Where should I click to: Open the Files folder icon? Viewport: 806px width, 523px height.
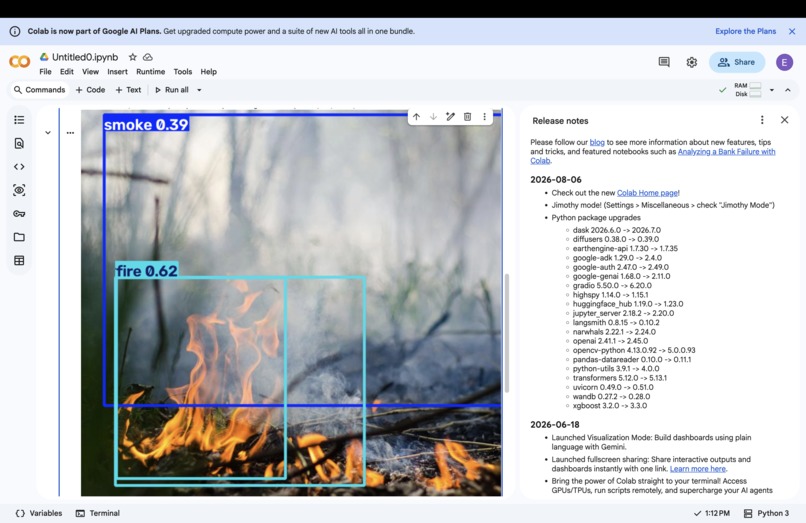click(x=19, y=237)
